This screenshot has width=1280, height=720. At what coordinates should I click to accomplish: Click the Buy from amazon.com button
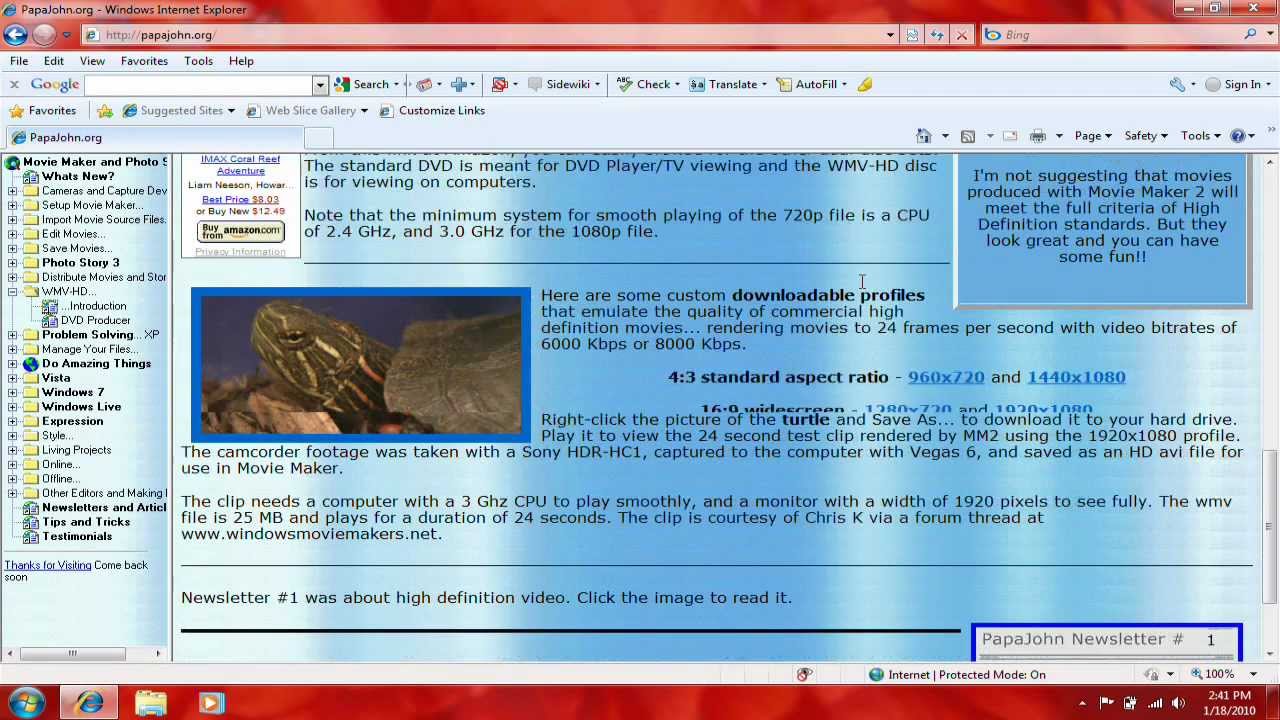click(x=241, y=232)
